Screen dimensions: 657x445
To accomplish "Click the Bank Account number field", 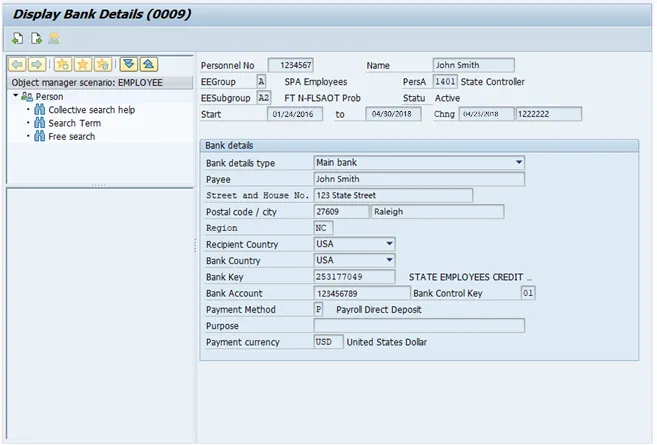I will [361, 293].
